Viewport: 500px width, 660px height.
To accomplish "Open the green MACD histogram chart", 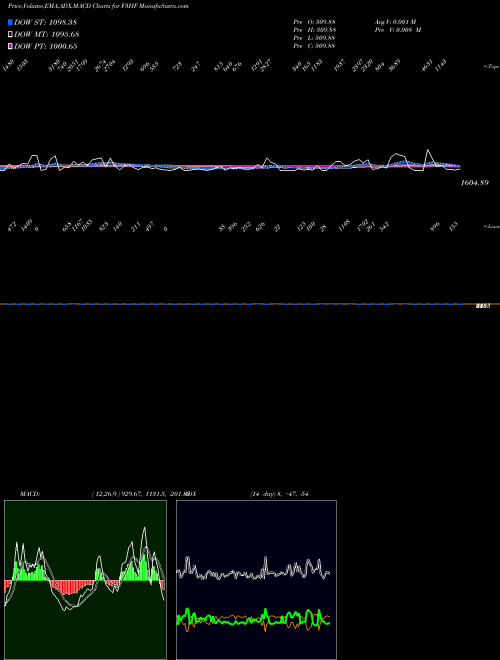I will (85, 580).
